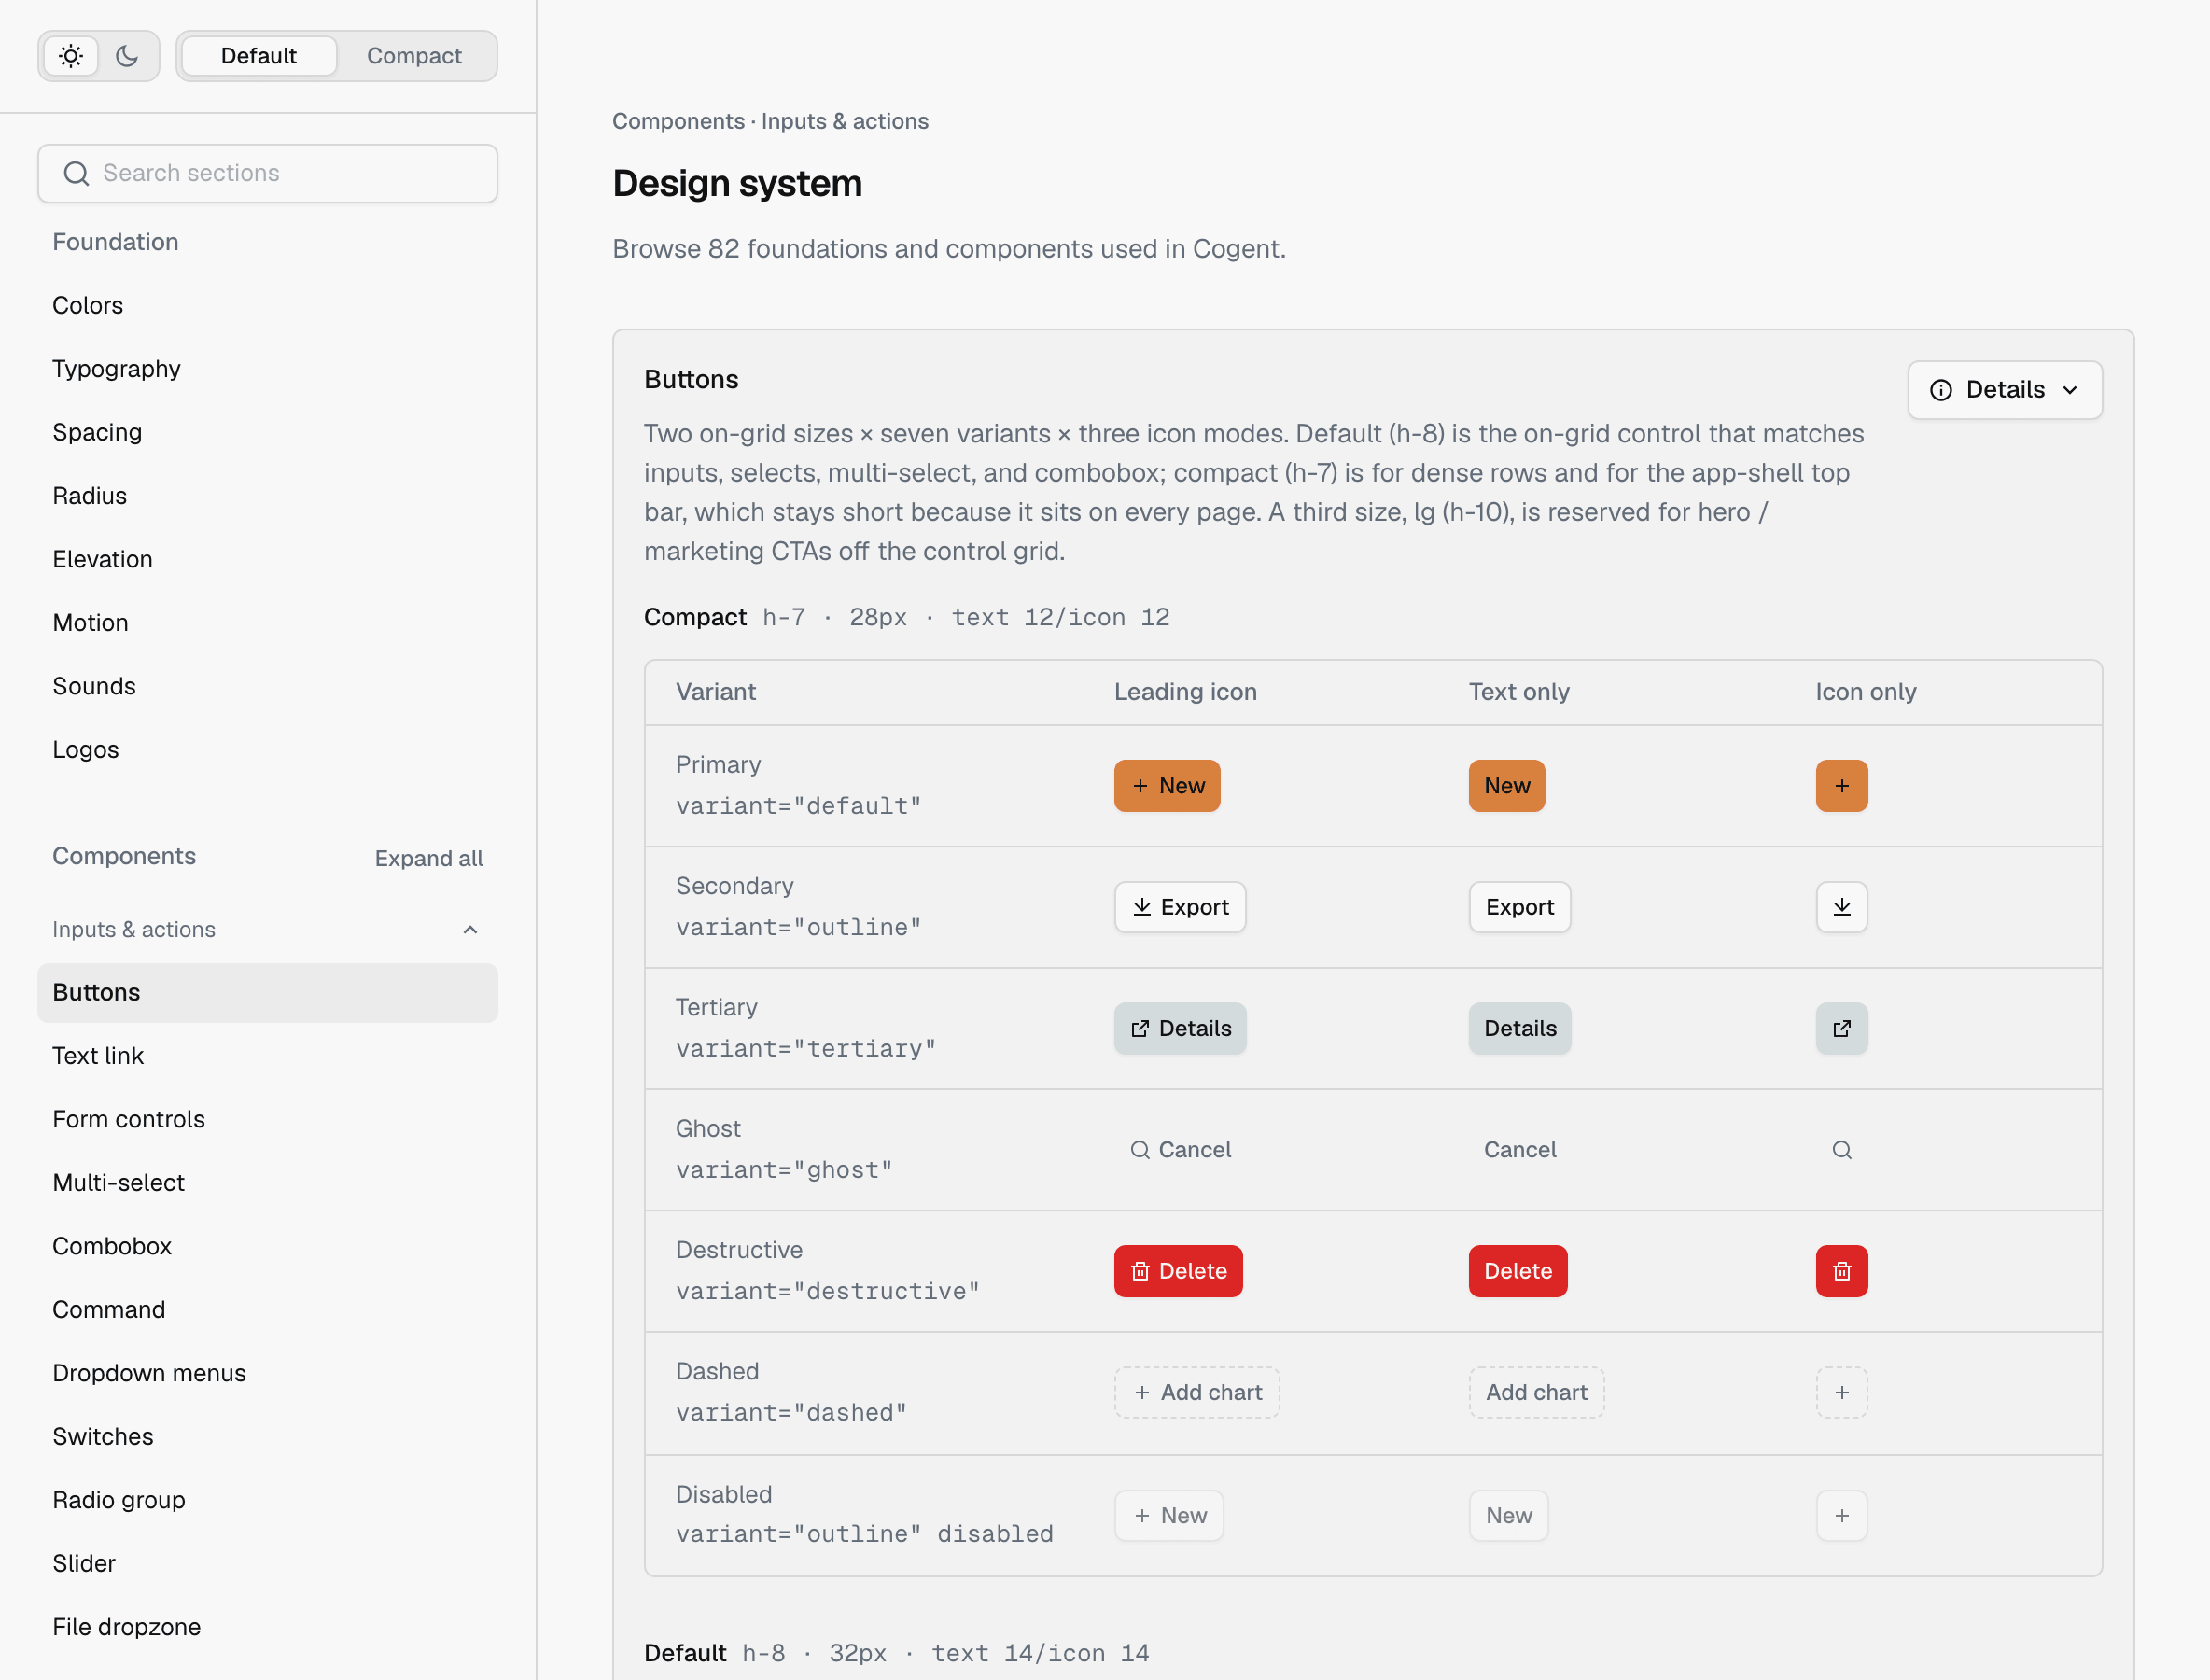Focus the Search sections field
This screenshot has height=1680, width=2210.
click(x=268, y=173)
